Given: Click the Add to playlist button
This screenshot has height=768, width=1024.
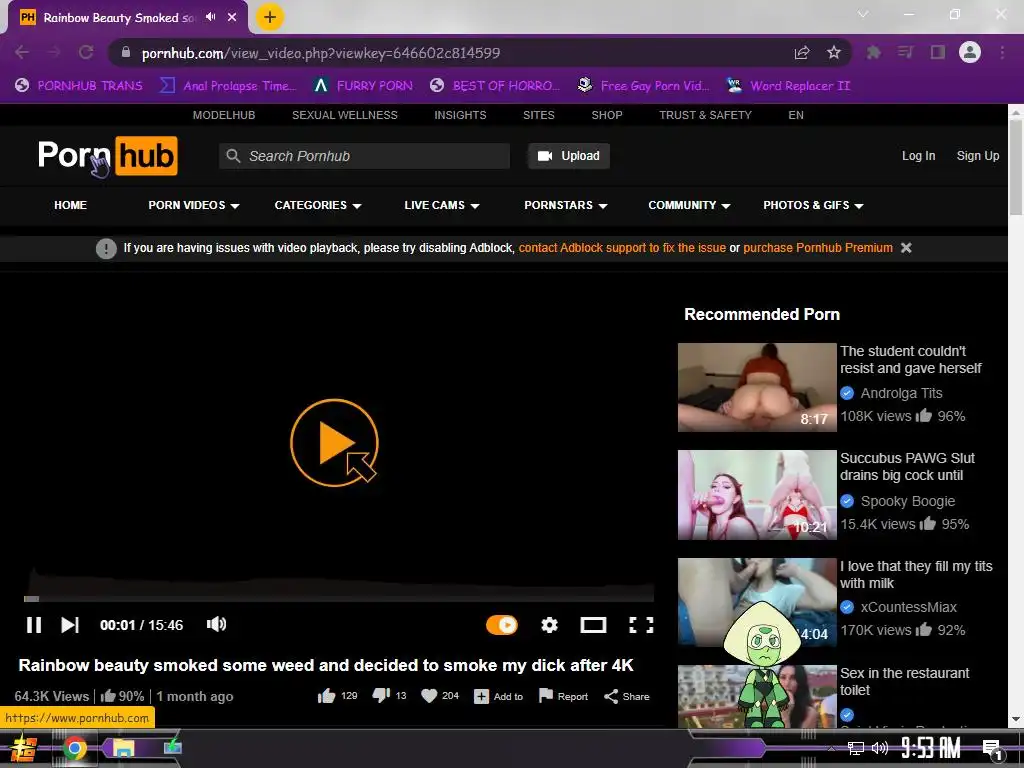Looking at the screenshot, I should pyautogui.click(x=498, y=696).
